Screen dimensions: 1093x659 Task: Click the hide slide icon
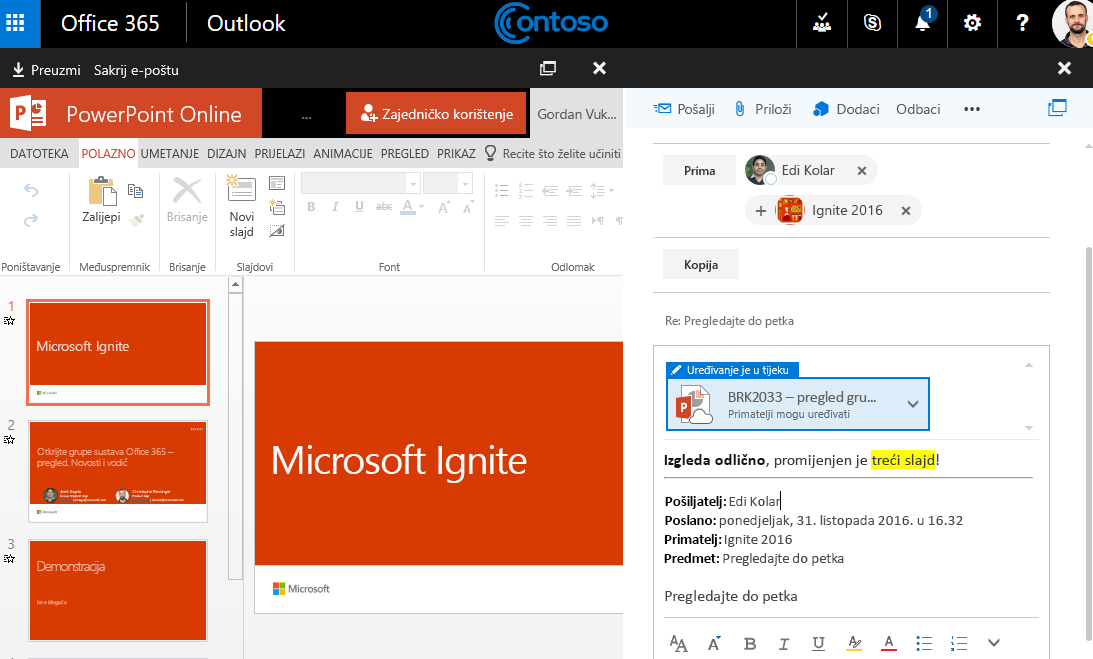point(277,231)
